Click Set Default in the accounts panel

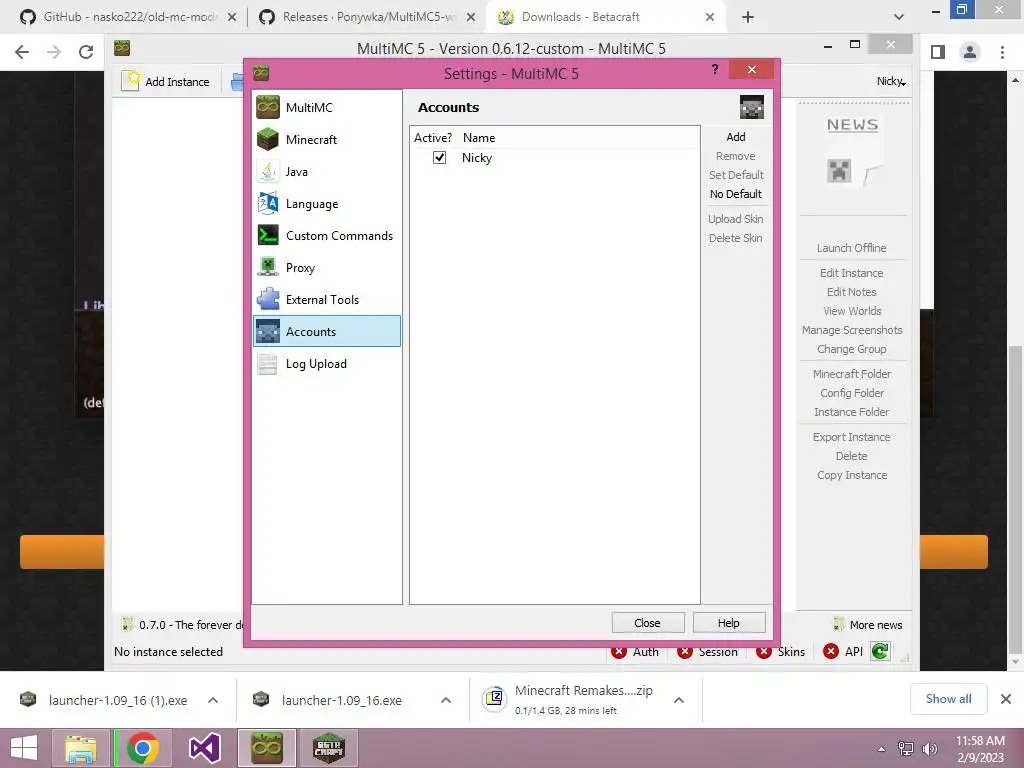pyautogui.click(x=735, y=175)
